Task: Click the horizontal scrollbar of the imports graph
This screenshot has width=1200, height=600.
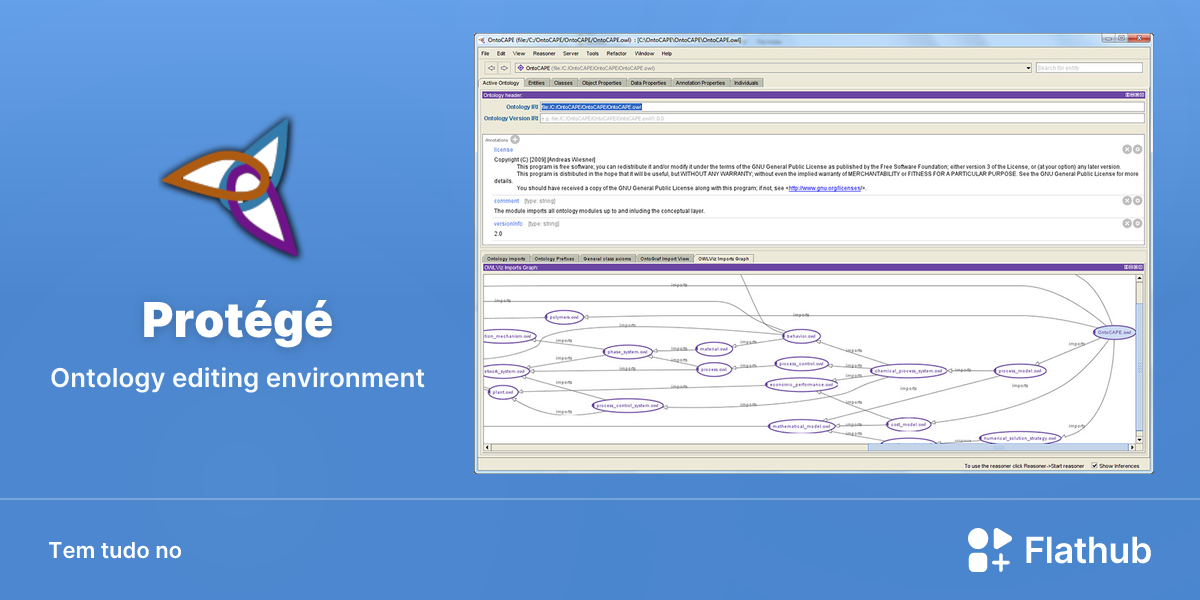Action: (810, 447)
